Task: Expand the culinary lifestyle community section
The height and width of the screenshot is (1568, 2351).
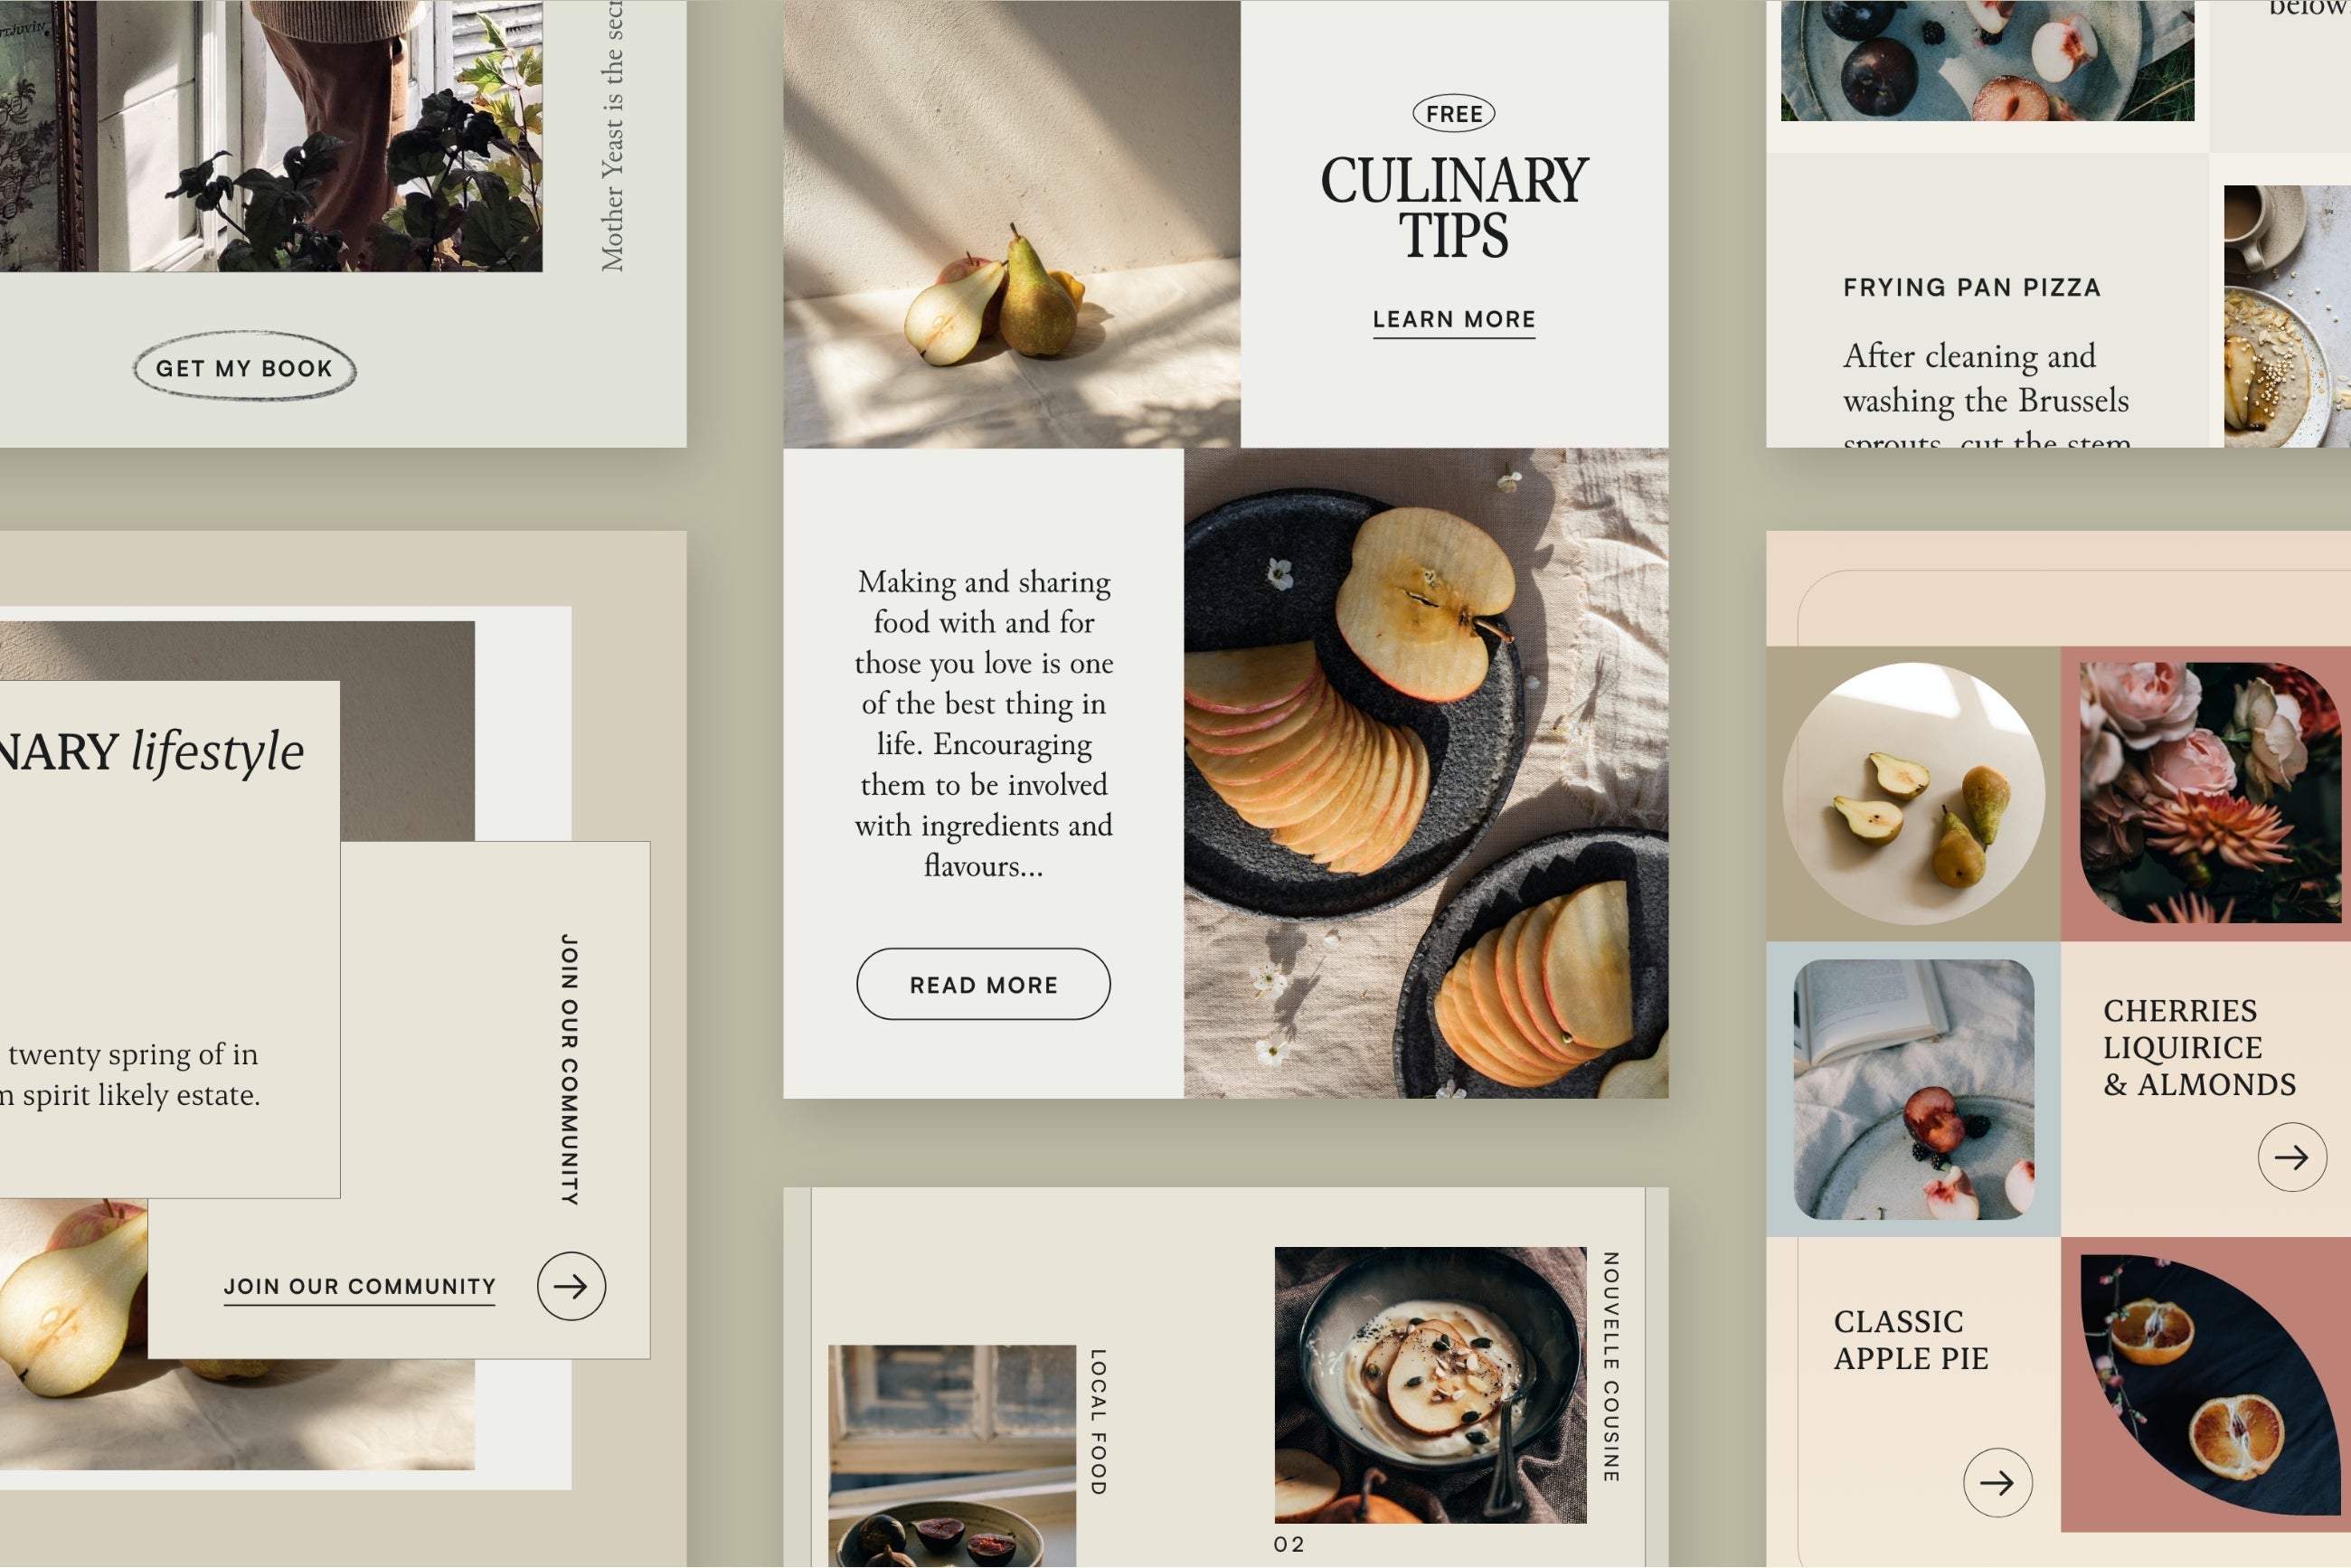Action: (572, 1286)
